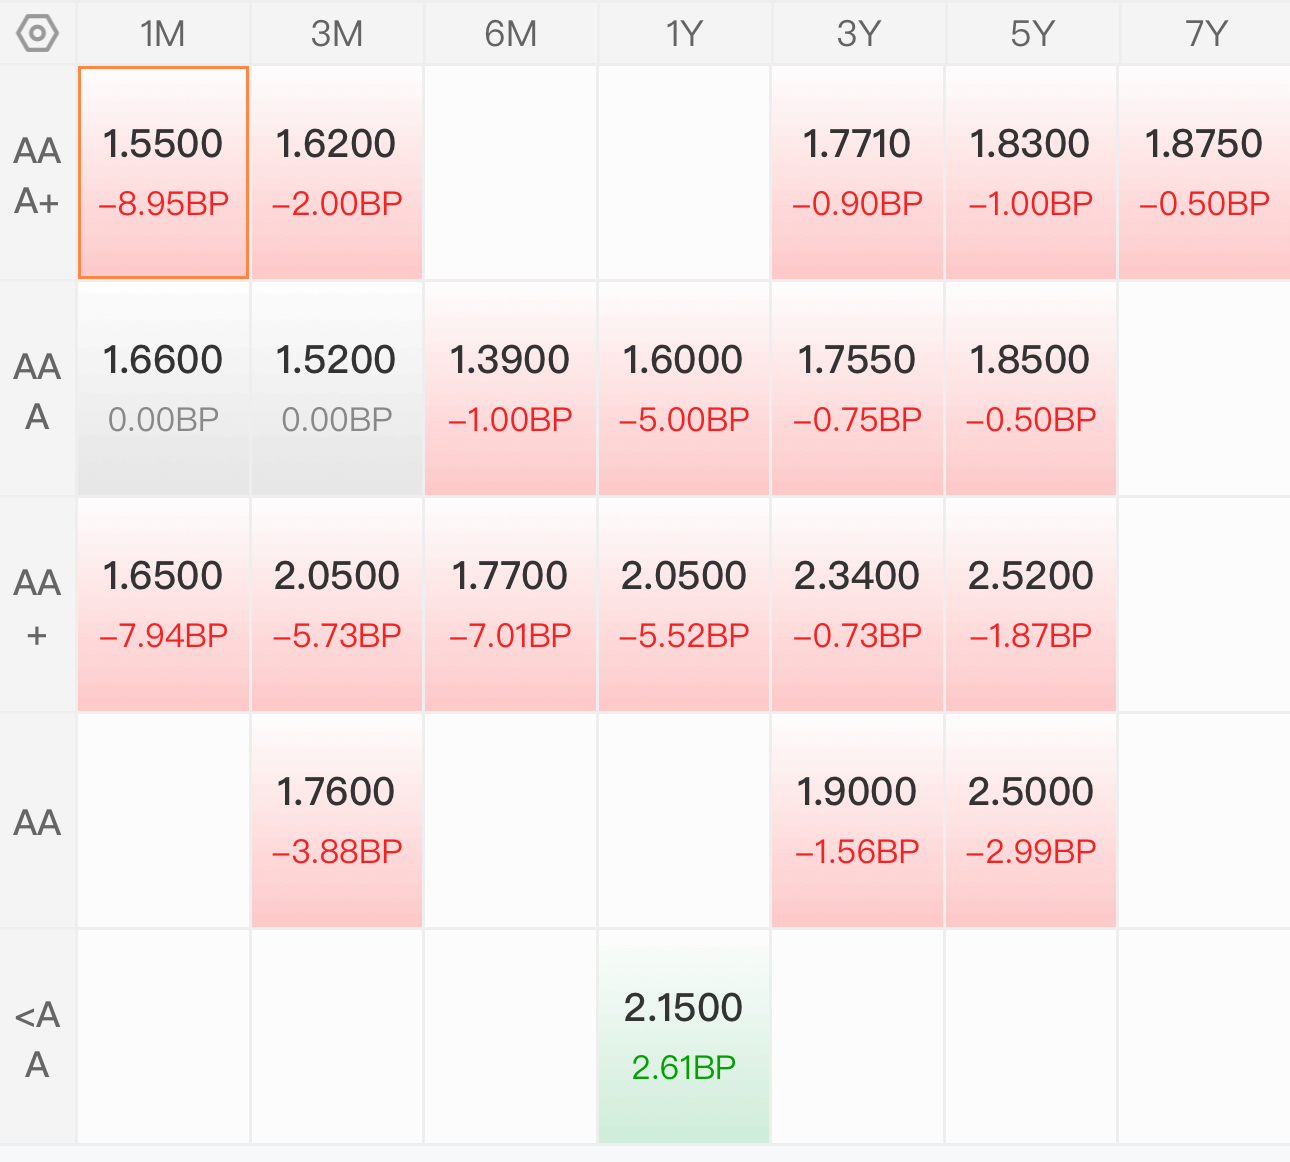Click the 1.6200 cell with -2.00BP
Image resolution: width=1290 pixels, height=1162 pixels.
pos(337,173)
